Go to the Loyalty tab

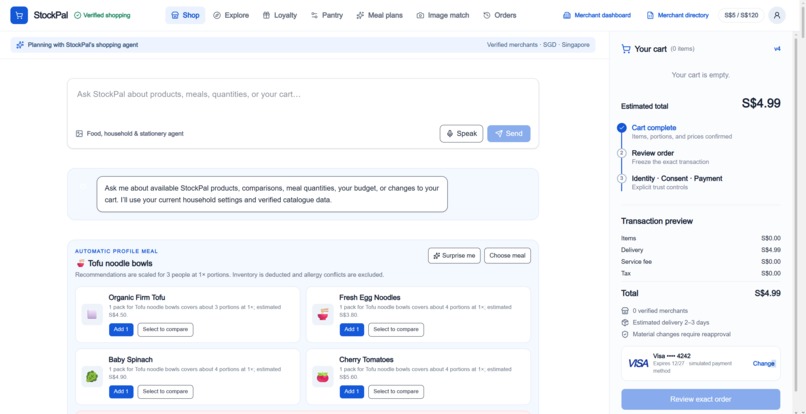point(280,15)
